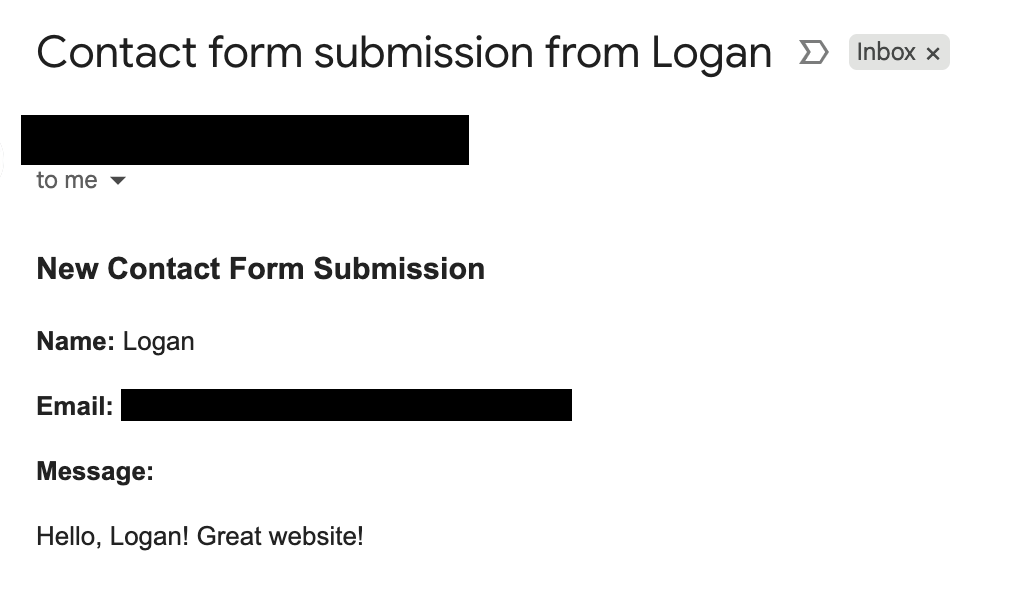The image size is (1022, 616).
Task: Remove the Inbox label with x
Action: (x=933, y=54)
